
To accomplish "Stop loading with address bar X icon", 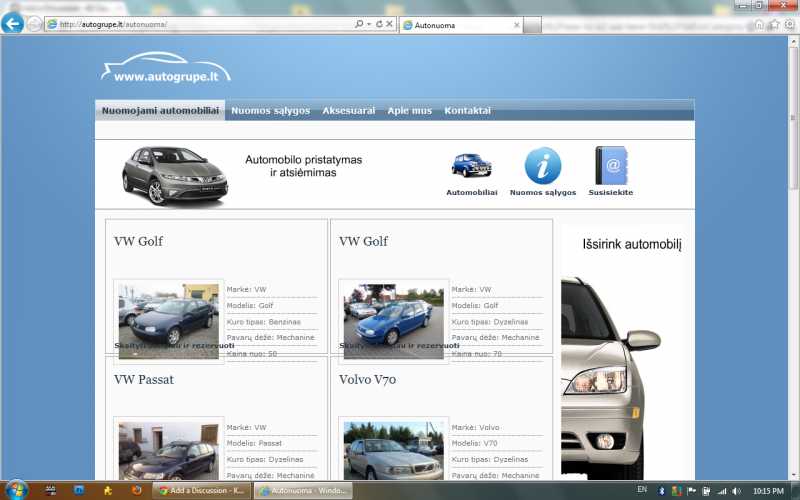I will (389, 24).
